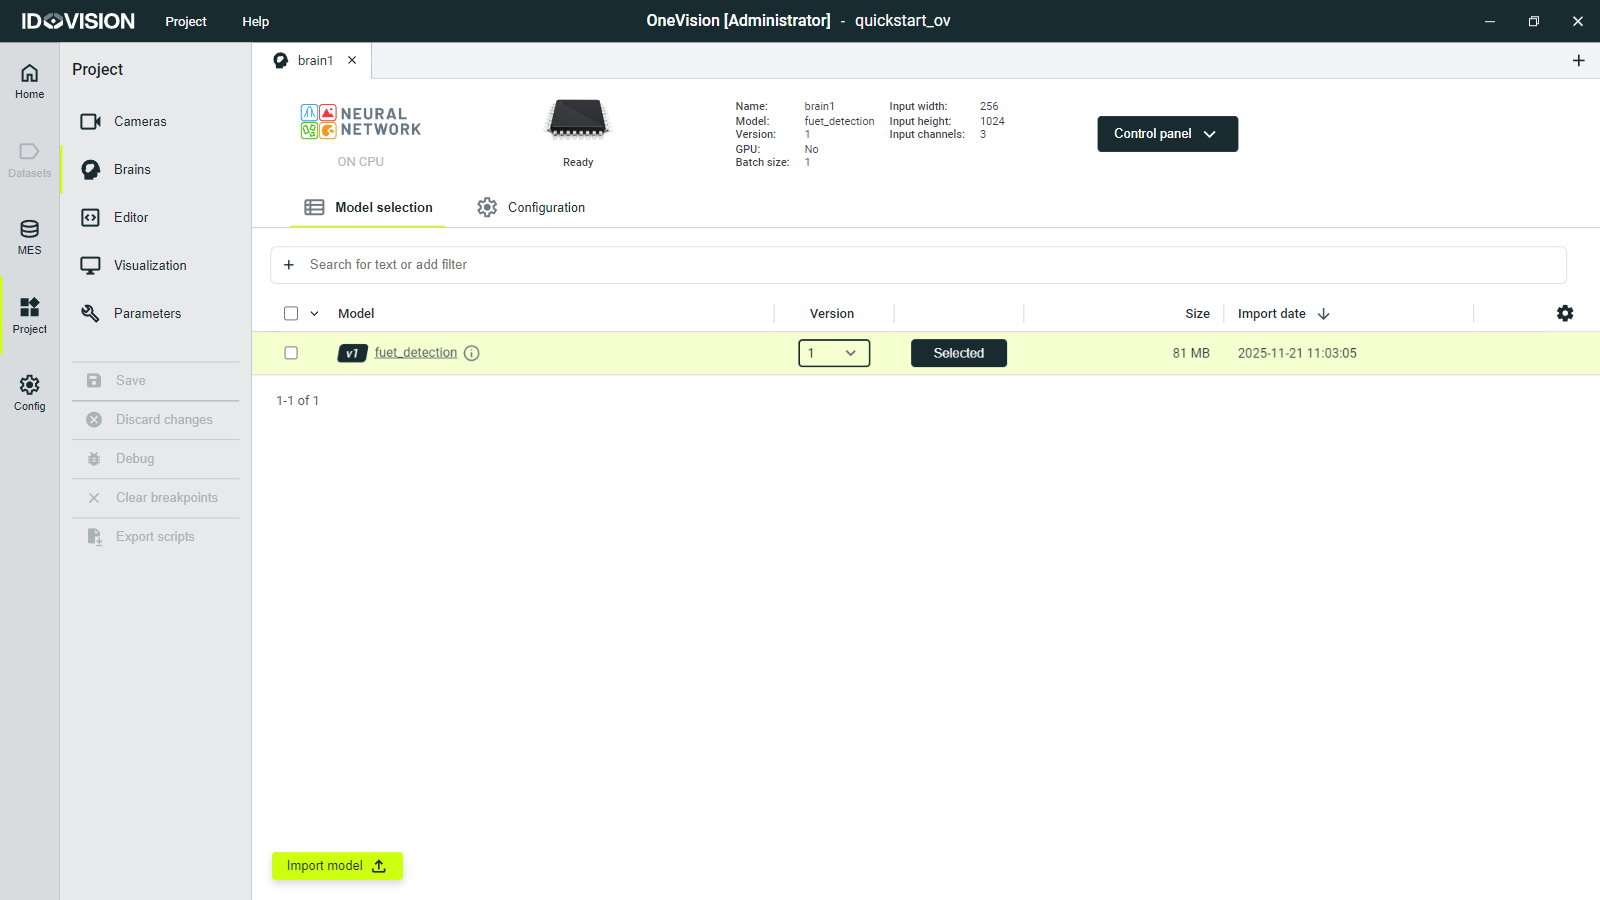1600x900 pixels.
Task: Open the MES database icon
Action: click(30, 237)
